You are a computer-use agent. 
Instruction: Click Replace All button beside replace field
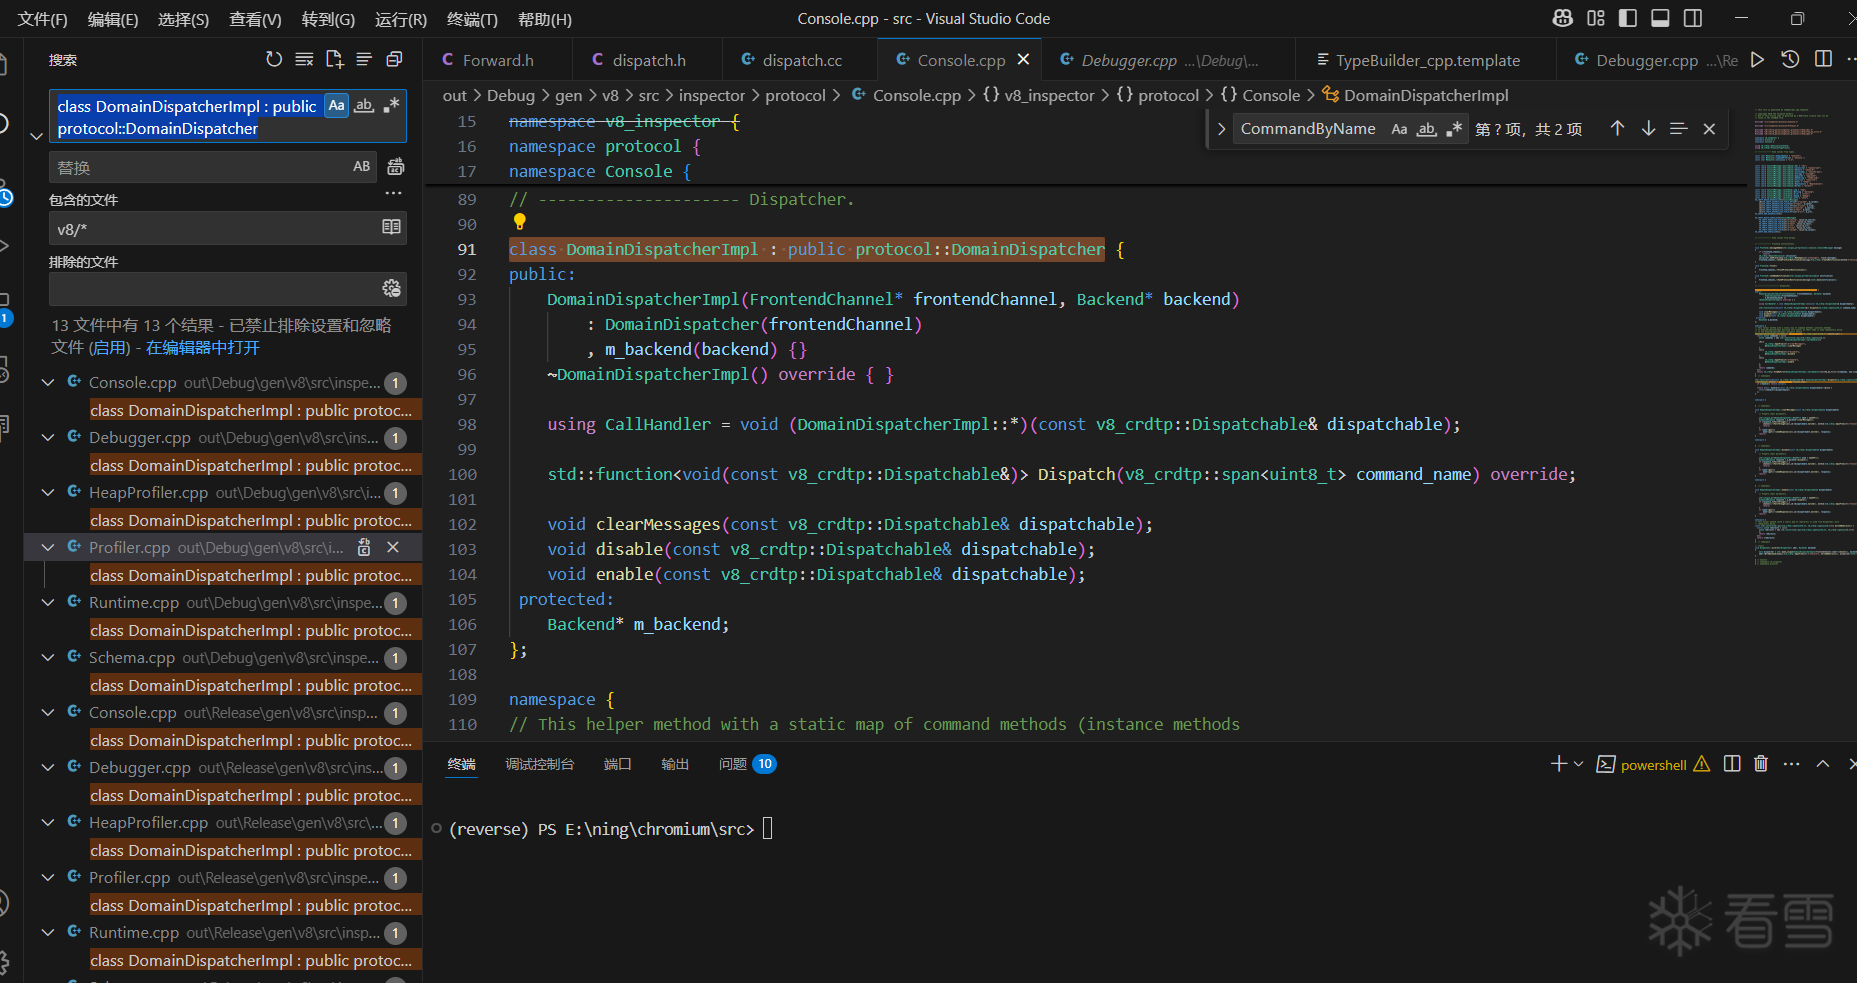pyautogui.click(x=396, y=167)
